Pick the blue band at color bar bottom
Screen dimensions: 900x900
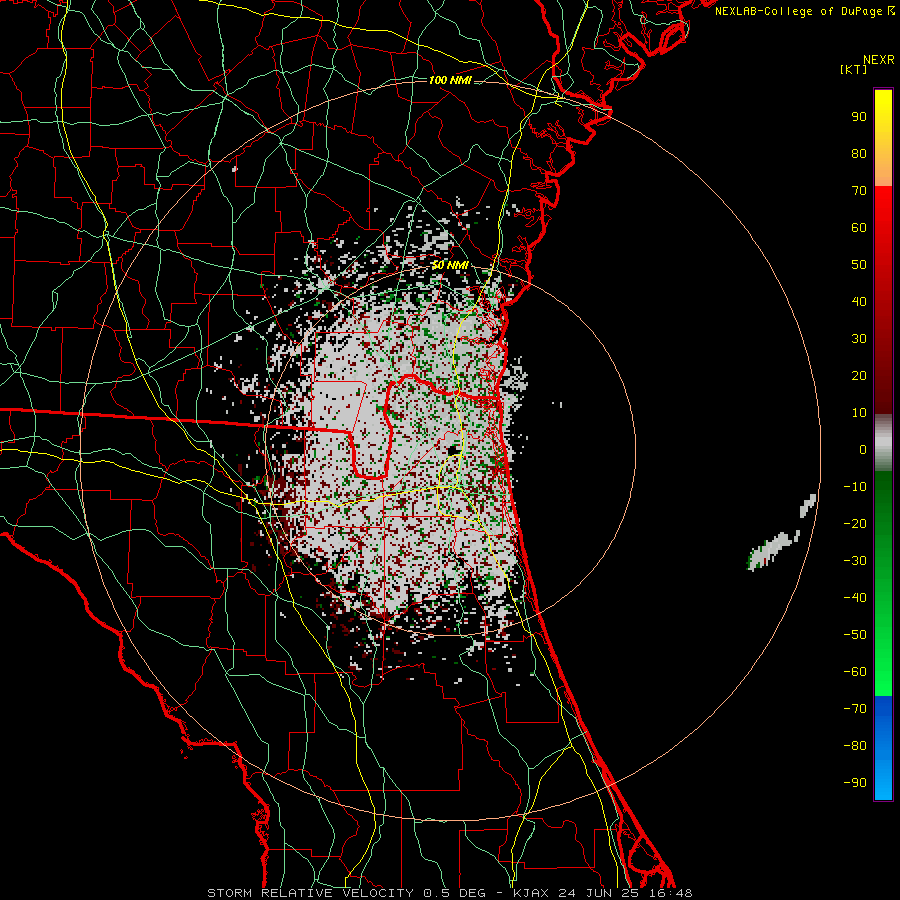pyautogui.click(x=883, y=748)
